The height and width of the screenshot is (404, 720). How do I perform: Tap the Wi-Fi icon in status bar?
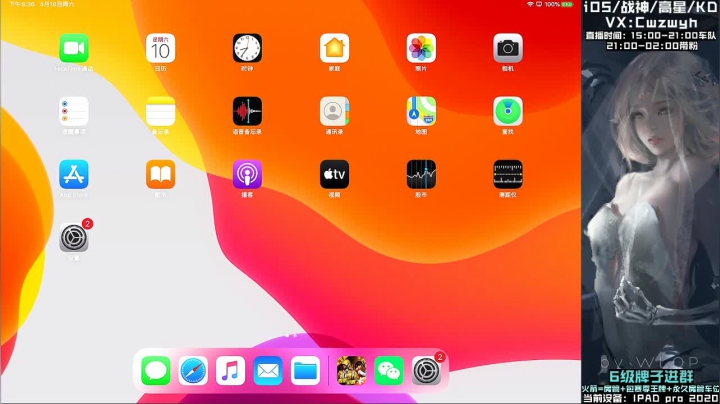coord(530,4)
